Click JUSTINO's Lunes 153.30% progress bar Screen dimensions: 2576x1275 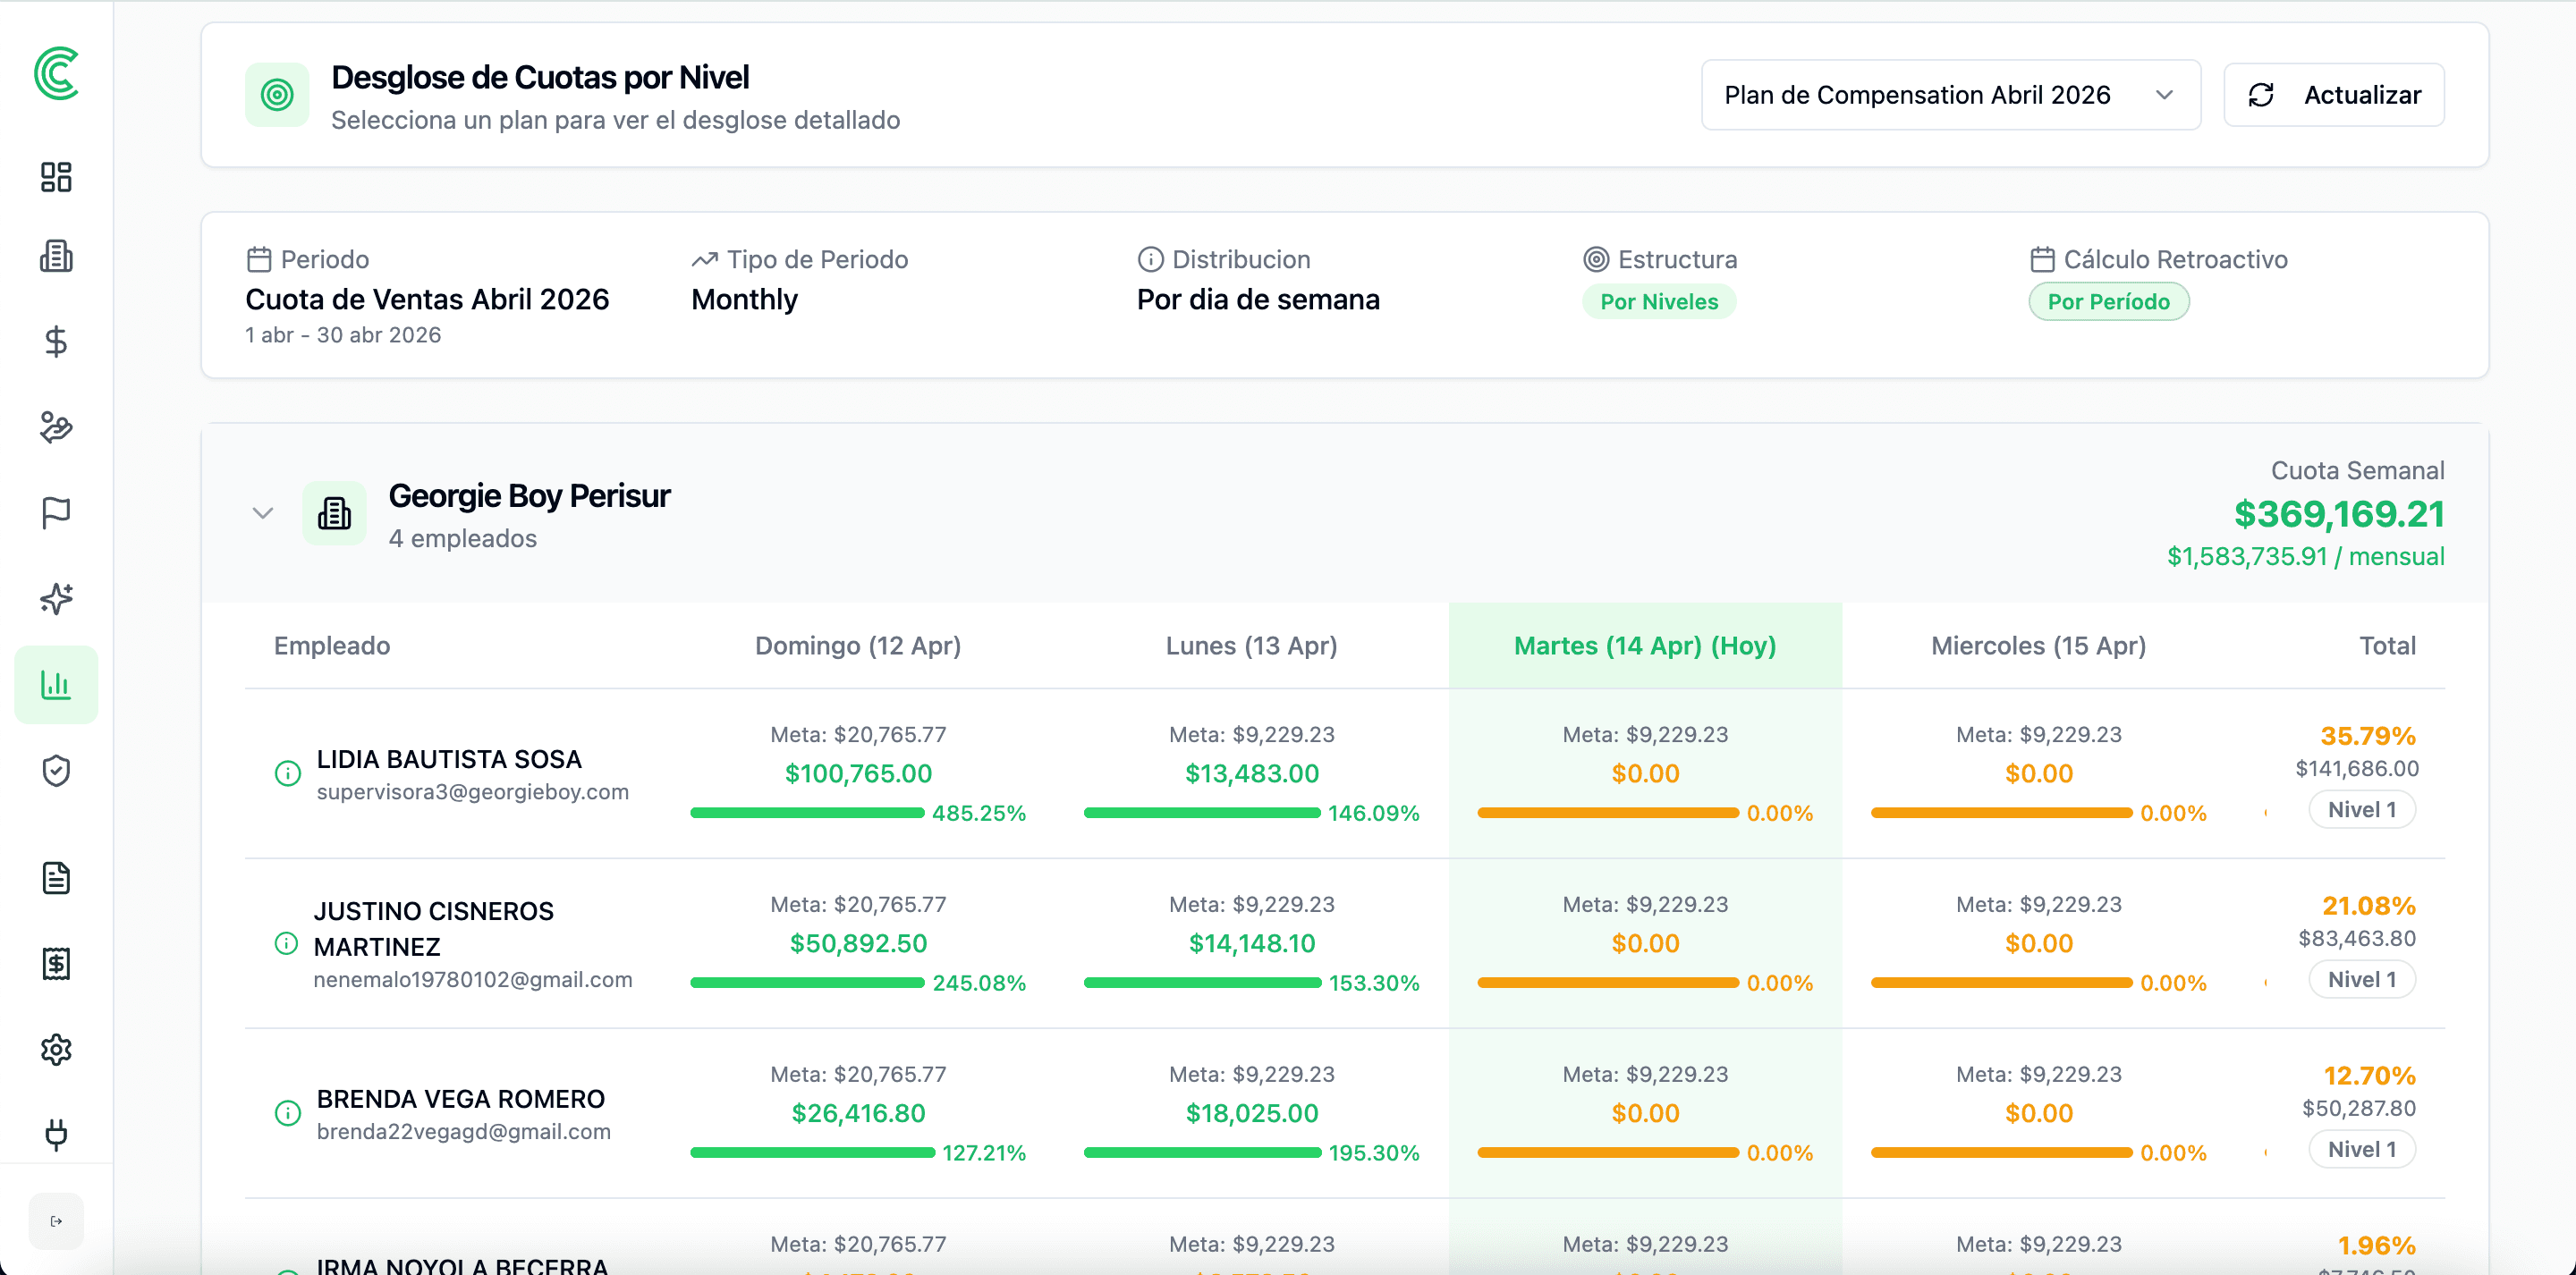click(1202, 983)
